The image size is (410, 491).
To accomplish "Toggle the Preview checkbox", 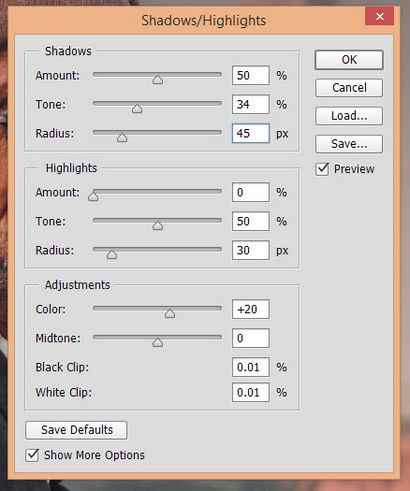I will 322,169.
